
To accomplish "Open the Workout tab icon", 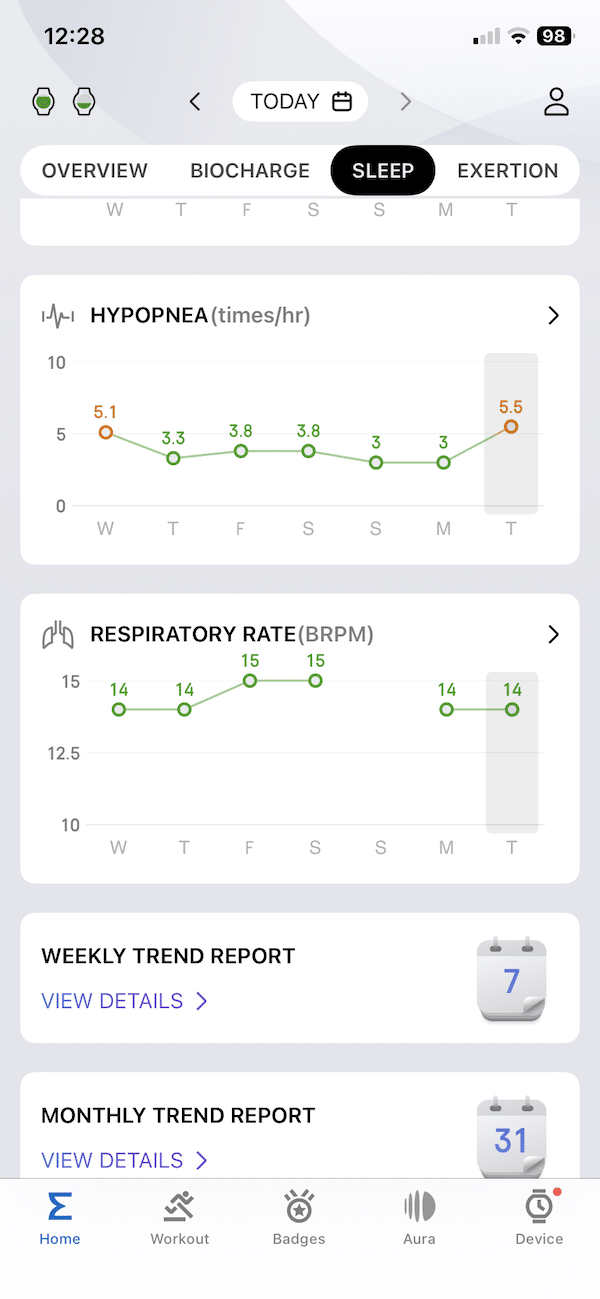I will pyautogui.click(x=180, y=1207).
